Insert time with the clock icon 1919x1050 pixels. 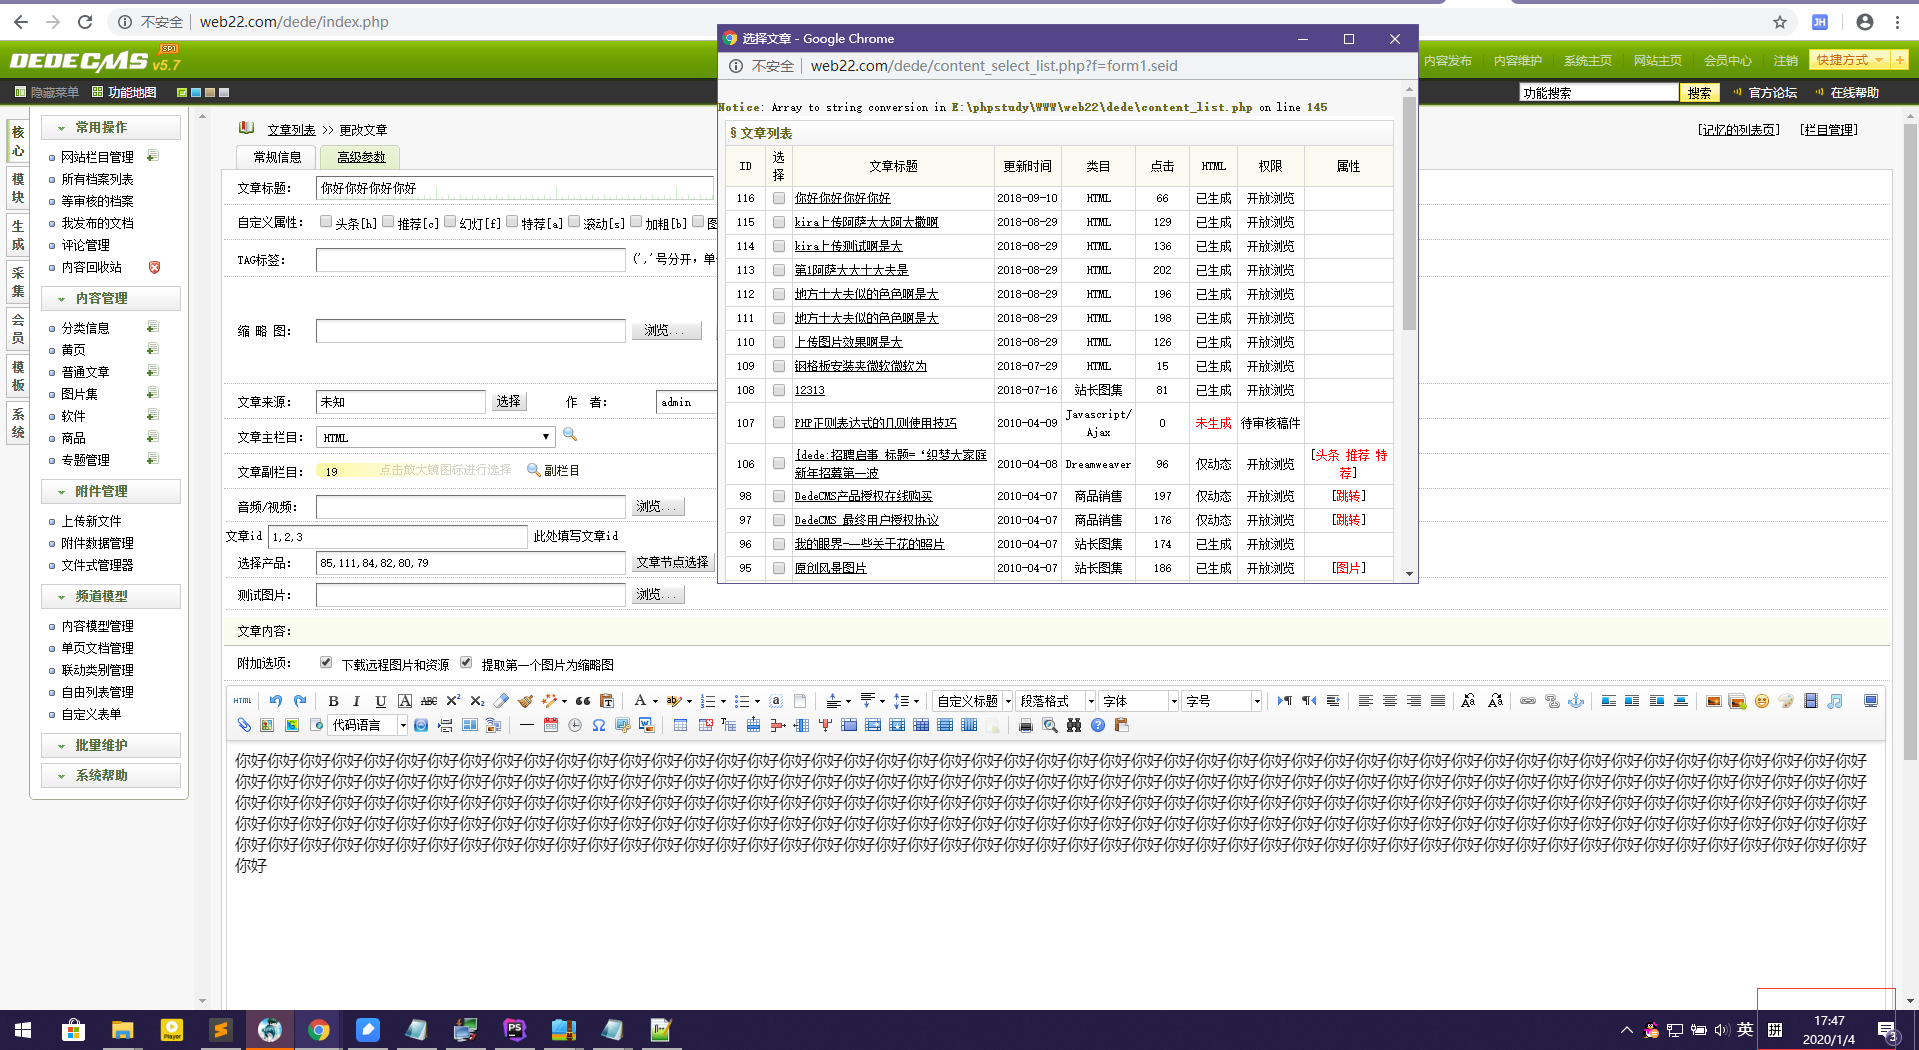[x=575, y=725]
